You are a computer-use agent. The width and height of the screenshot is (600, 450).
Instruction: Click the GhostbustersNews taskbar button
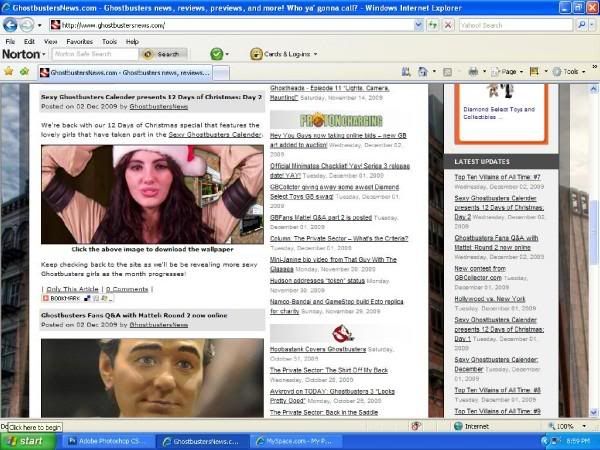[202, 441]
